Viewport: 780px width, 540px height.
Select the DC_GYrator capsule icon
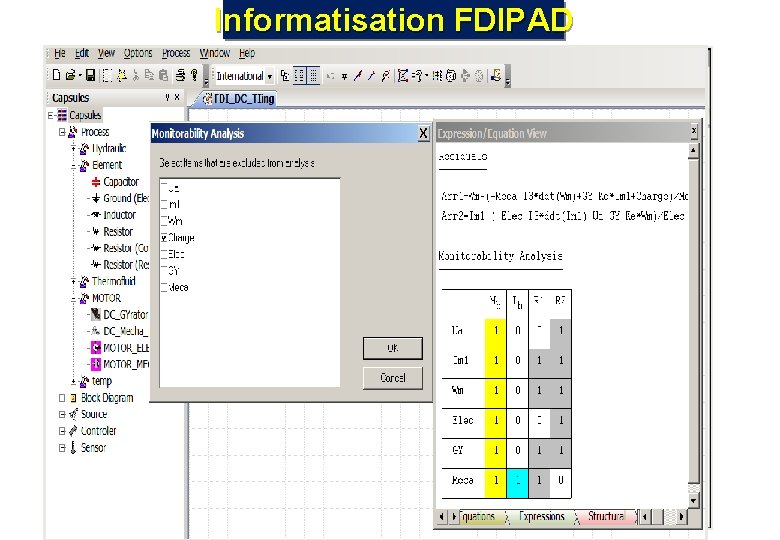coord(96,314)
